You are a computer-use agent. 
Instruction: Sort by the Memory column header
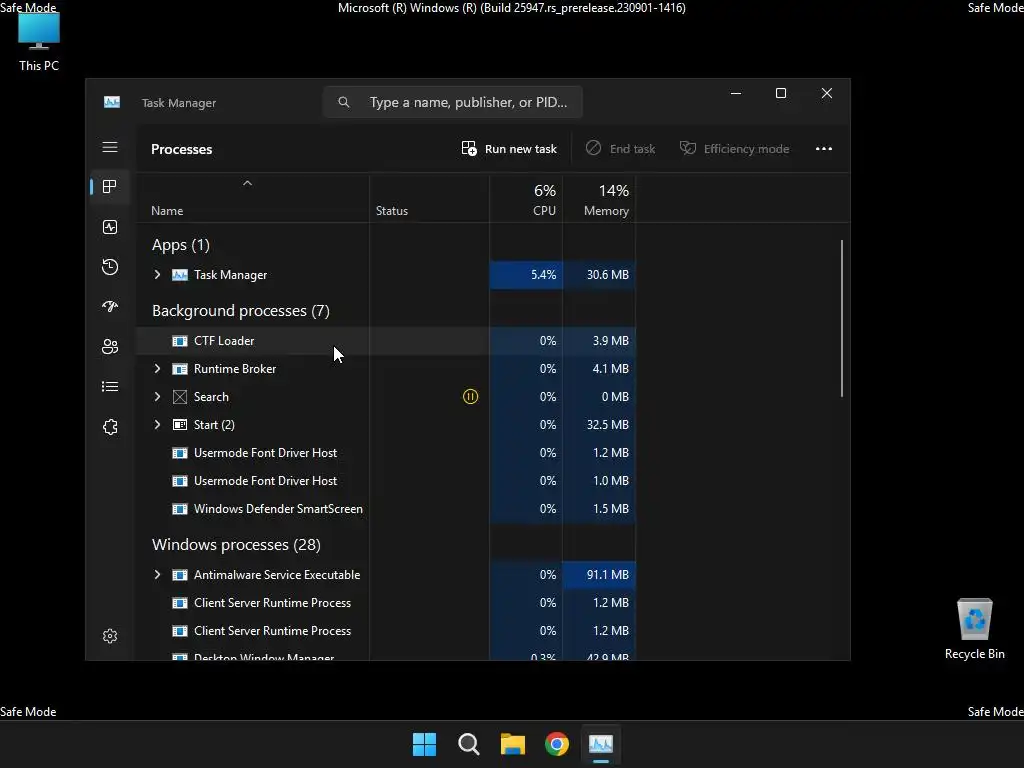coord(606,211)
